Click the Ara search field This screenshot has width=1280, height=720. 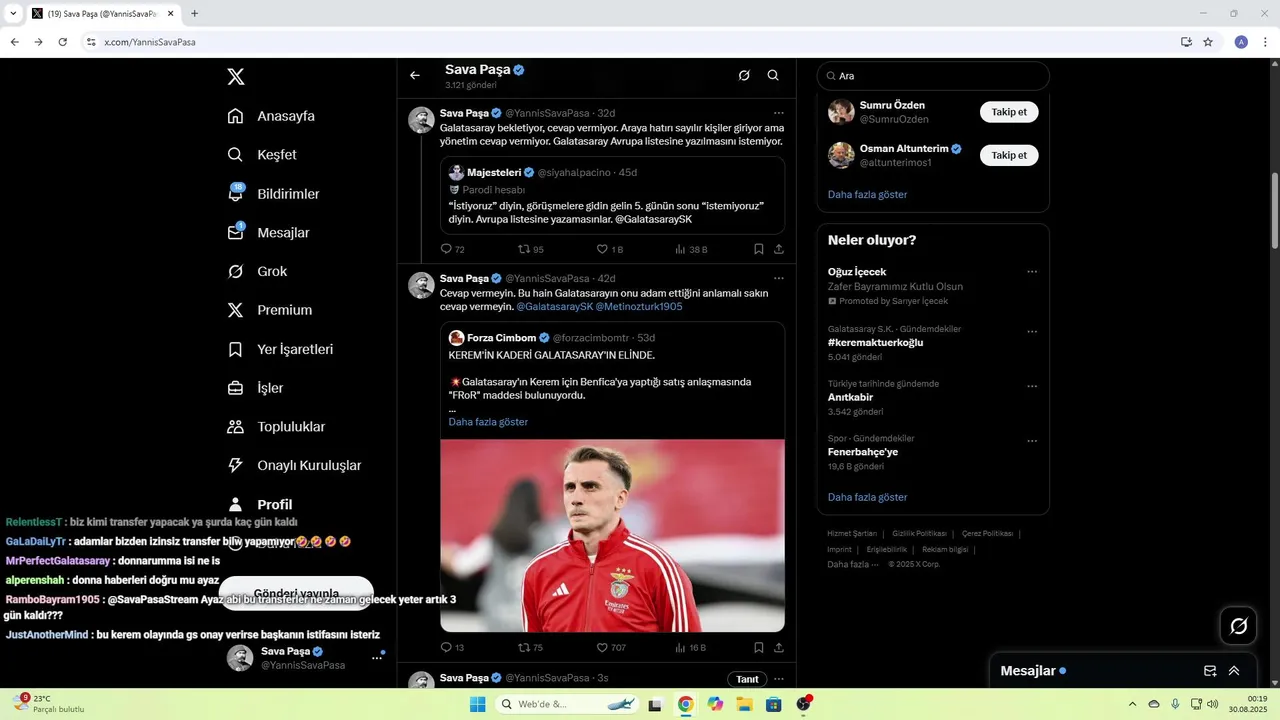tap(933, 76)
